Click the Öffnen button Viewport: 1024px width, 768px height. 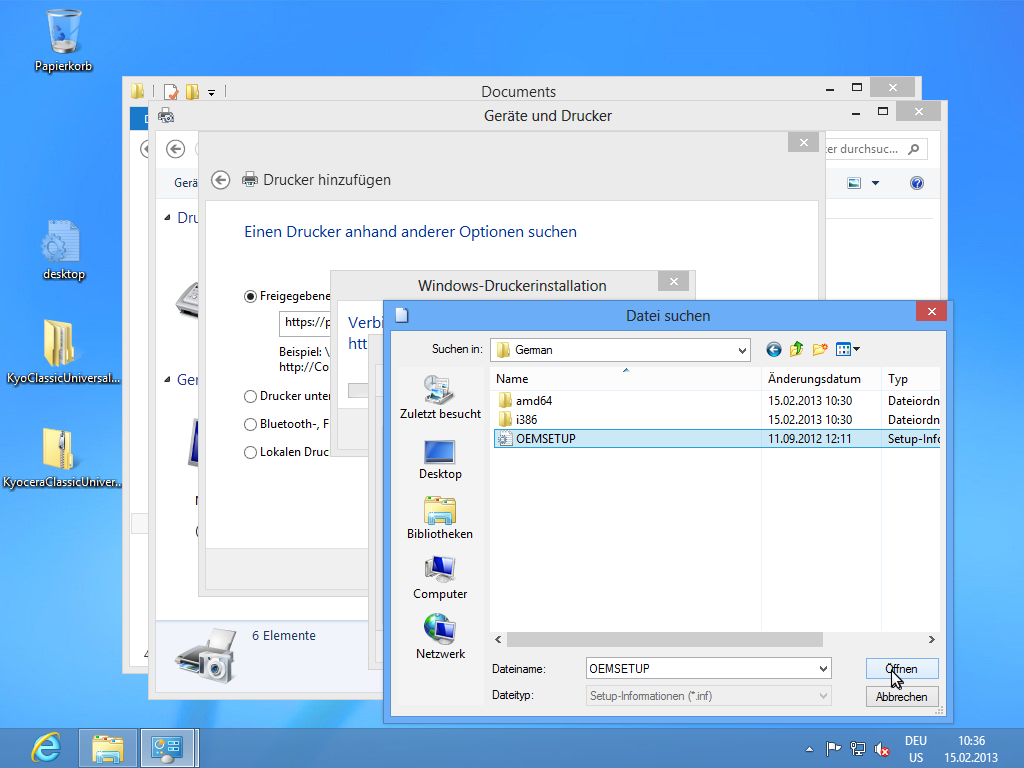coord(902,669)
